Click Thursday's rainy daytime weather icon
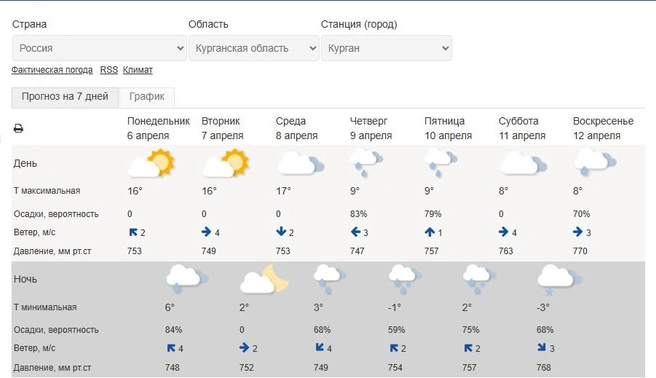 366,163
